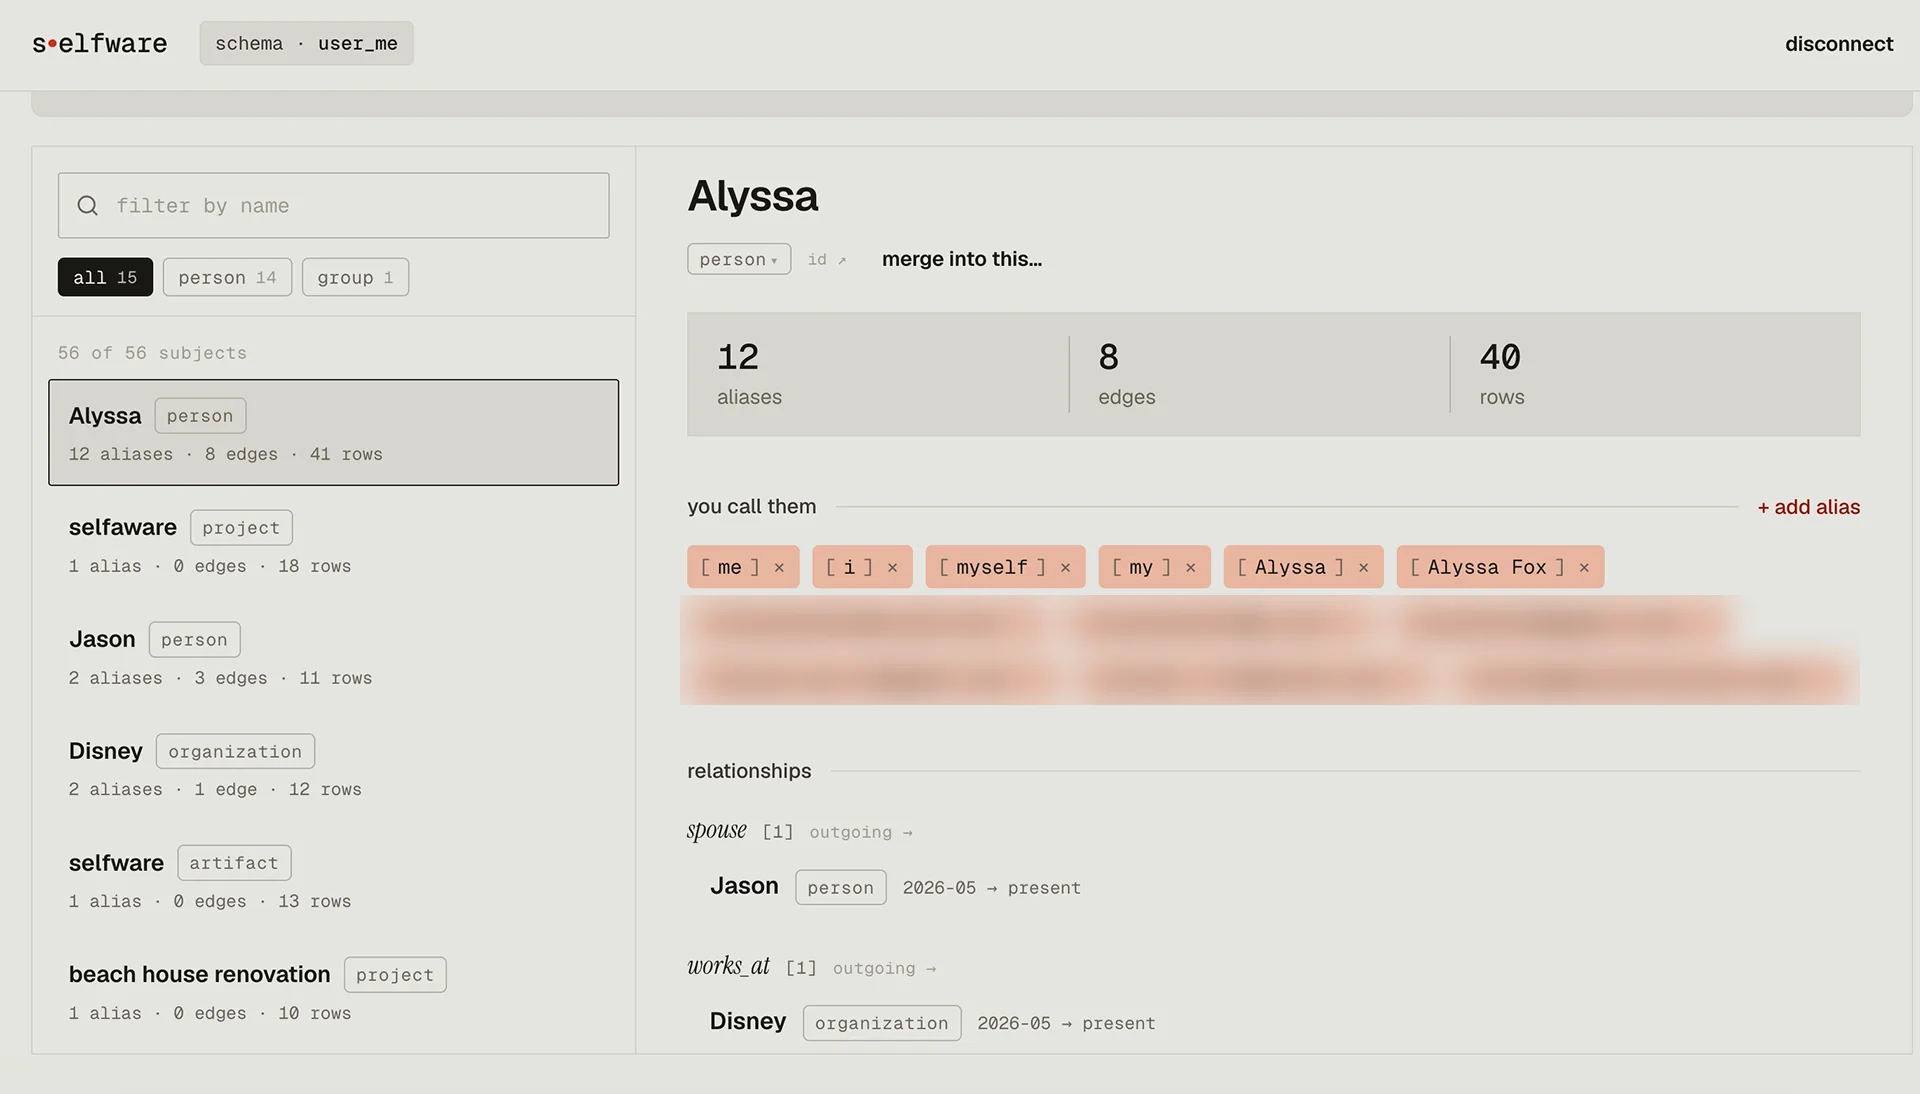The image size is (1920, 1094).
Task: Delete the 'myself' alias using its x
Action: (x=1065, y=568)
